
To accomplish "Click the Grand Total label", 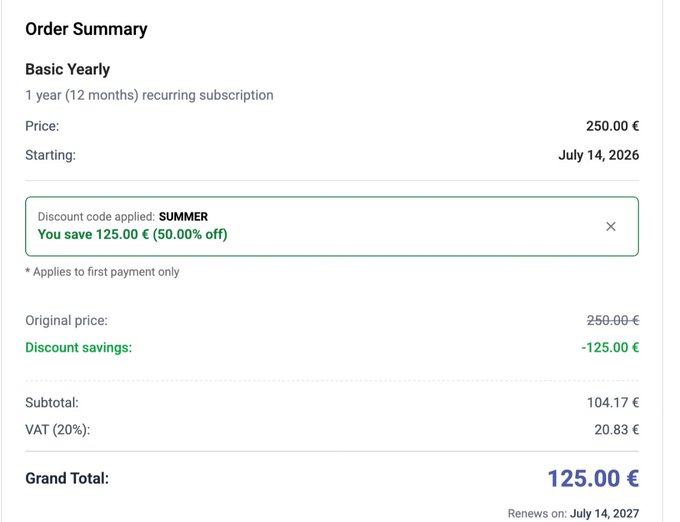I will tap(67, 478).
